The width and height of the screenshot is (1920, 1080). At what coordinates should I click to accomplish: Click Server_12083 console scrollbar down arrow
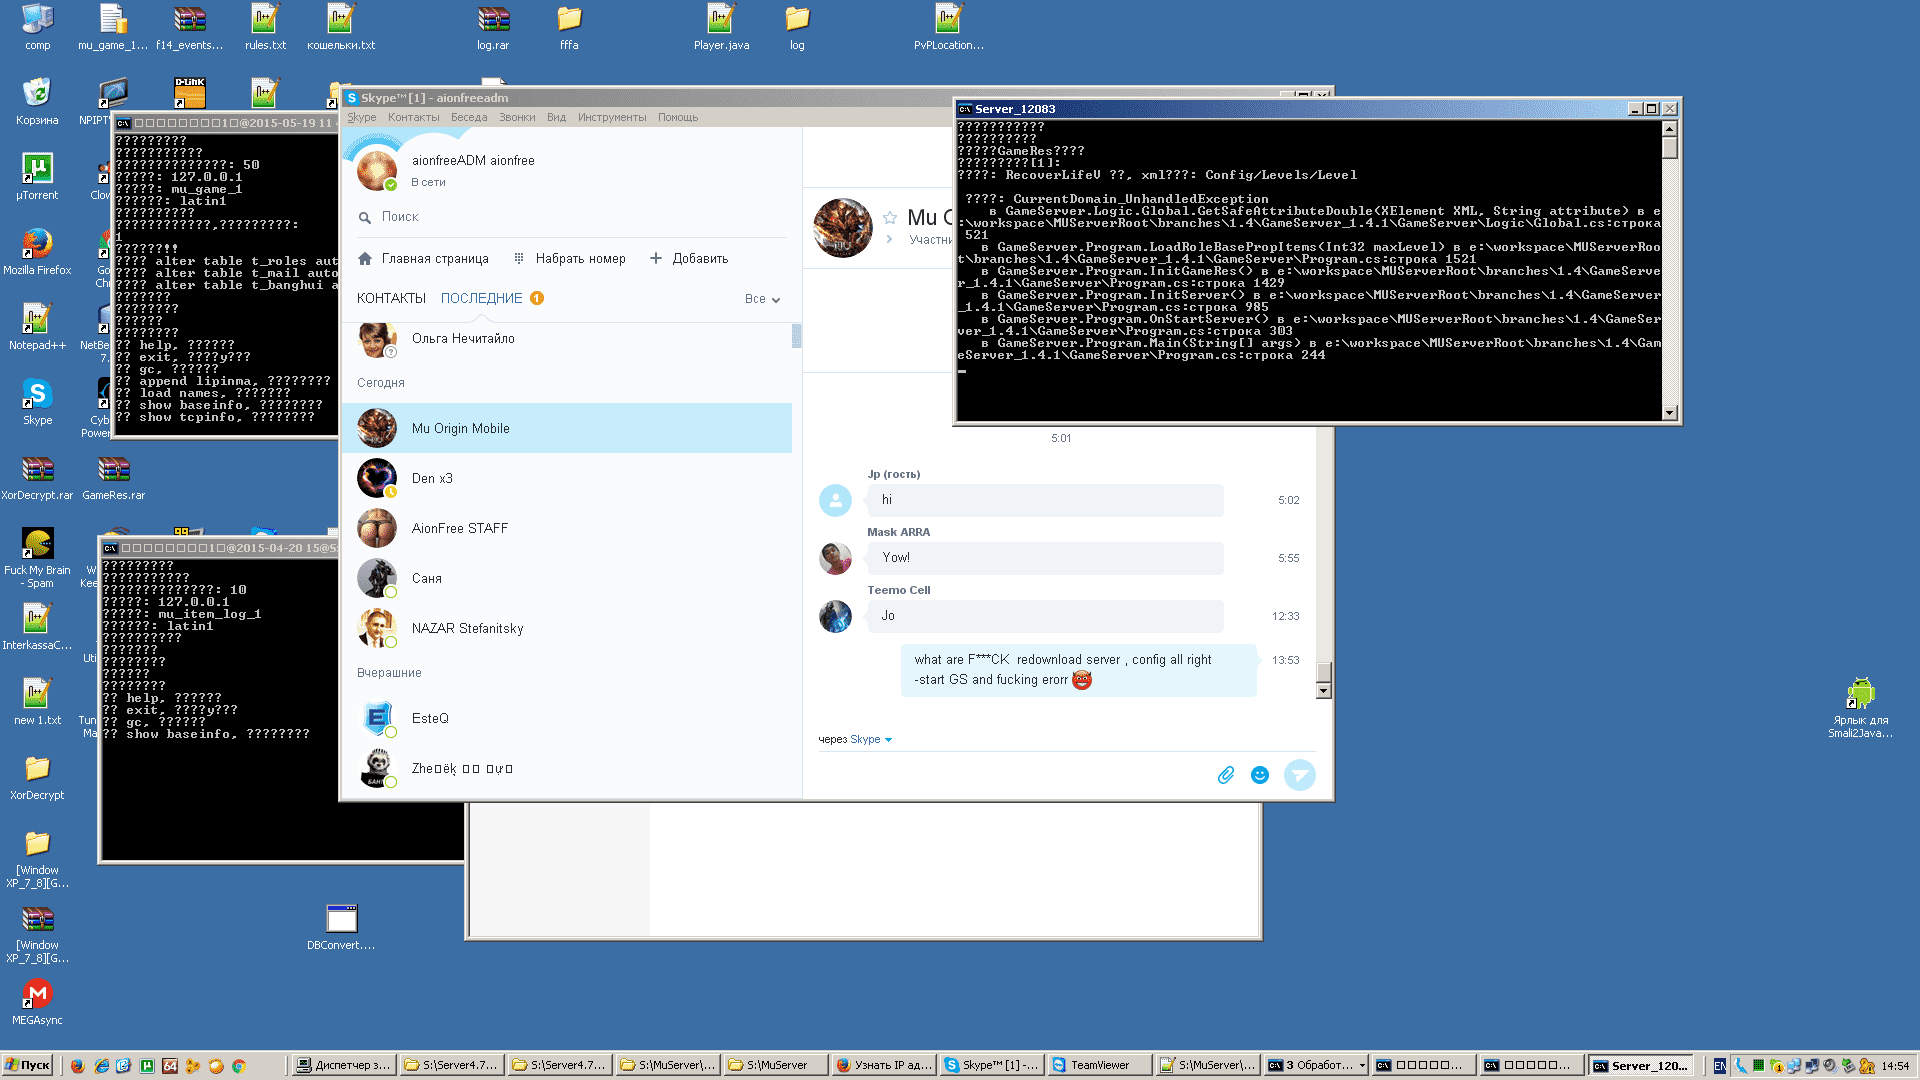pos(1669,413)
